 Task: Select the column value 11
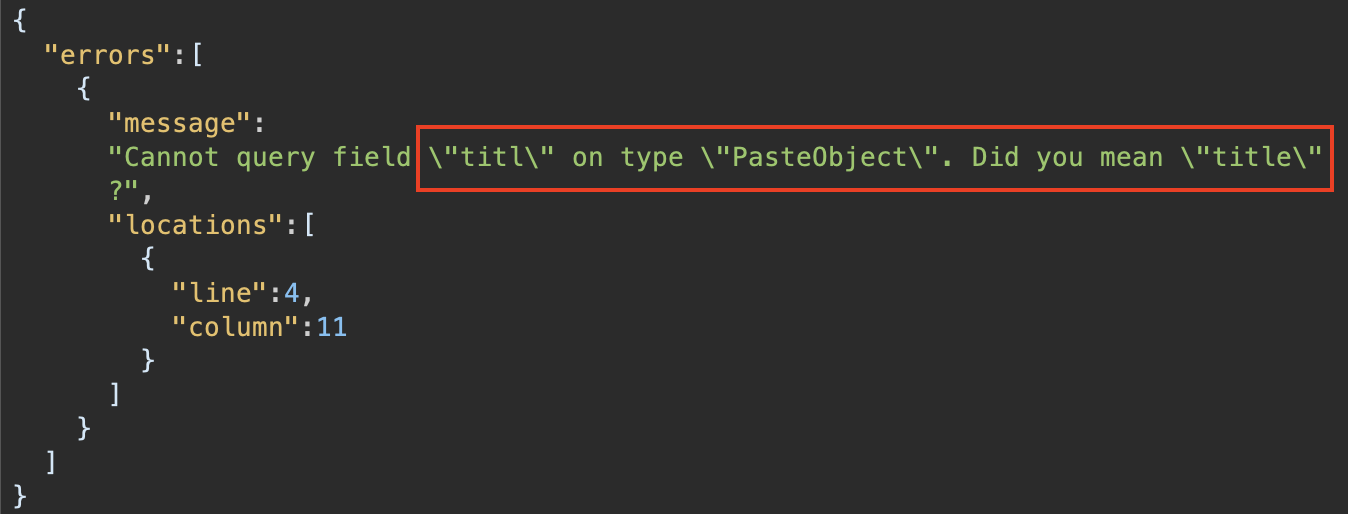[x=332, y=326]
